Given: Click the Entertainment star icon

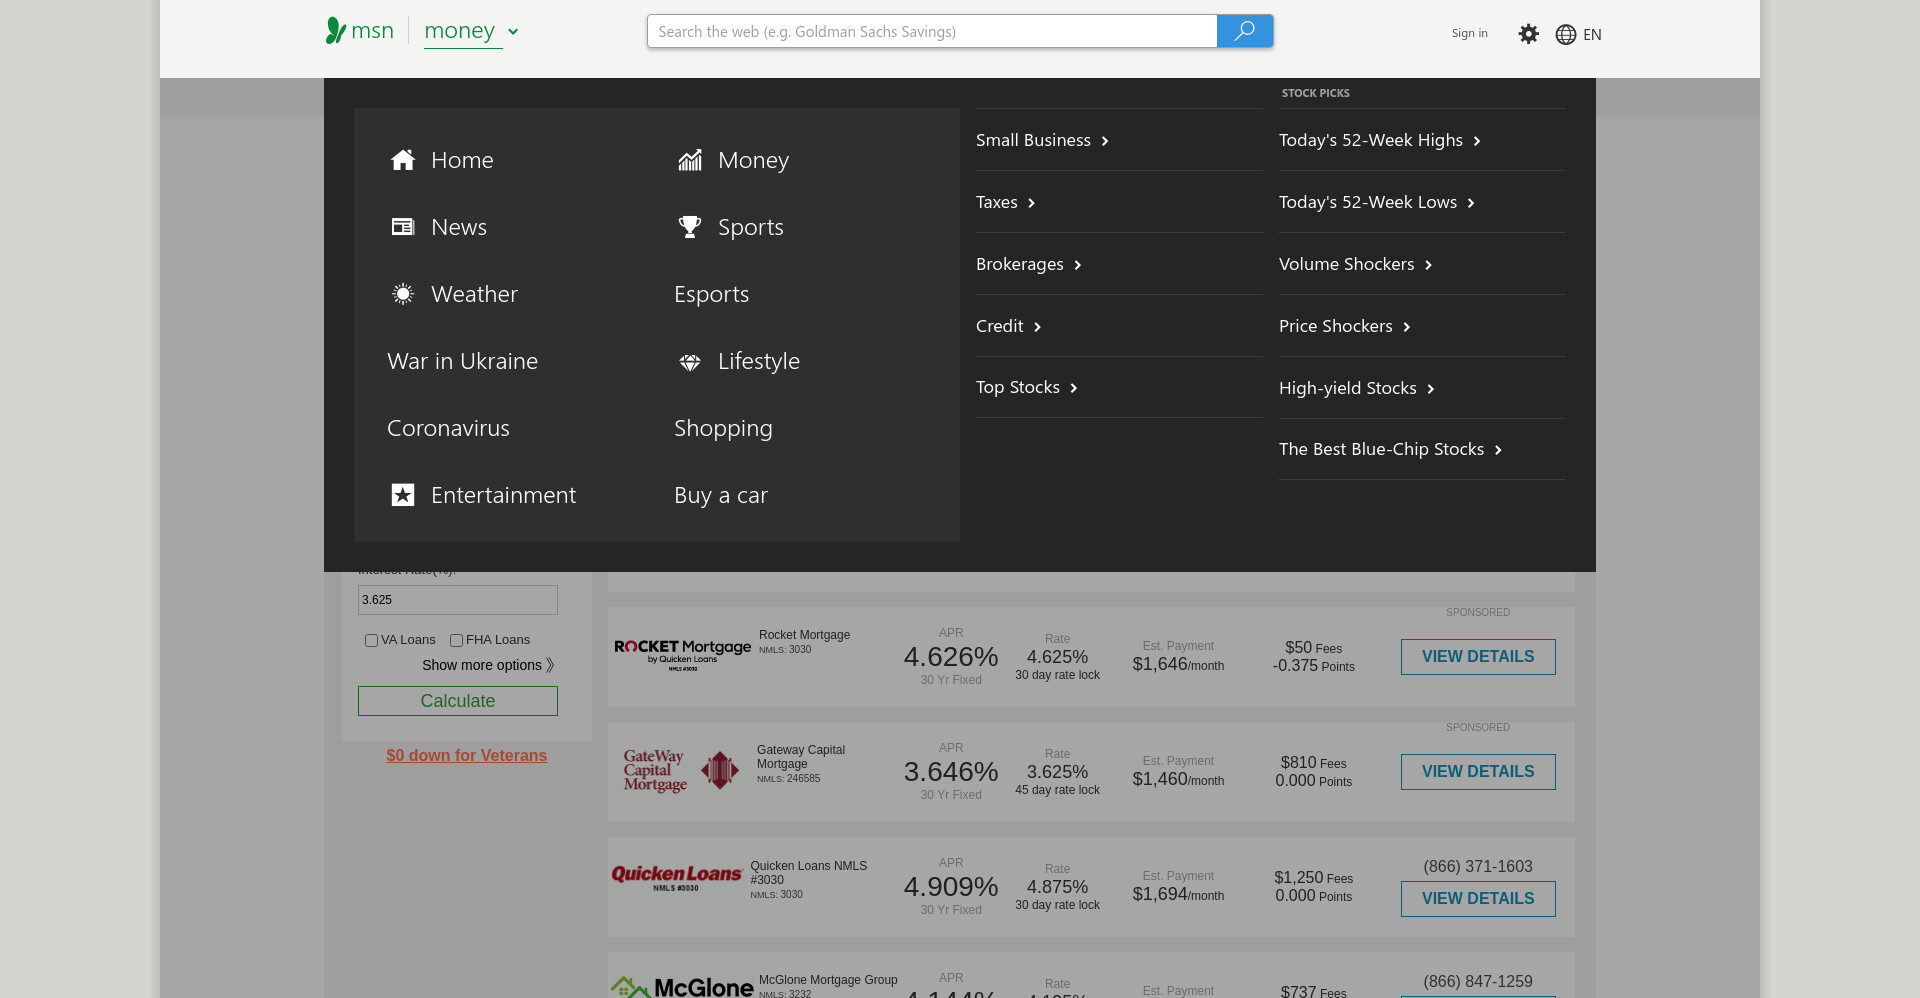Looking at the screenshot, I should [403, 495].
